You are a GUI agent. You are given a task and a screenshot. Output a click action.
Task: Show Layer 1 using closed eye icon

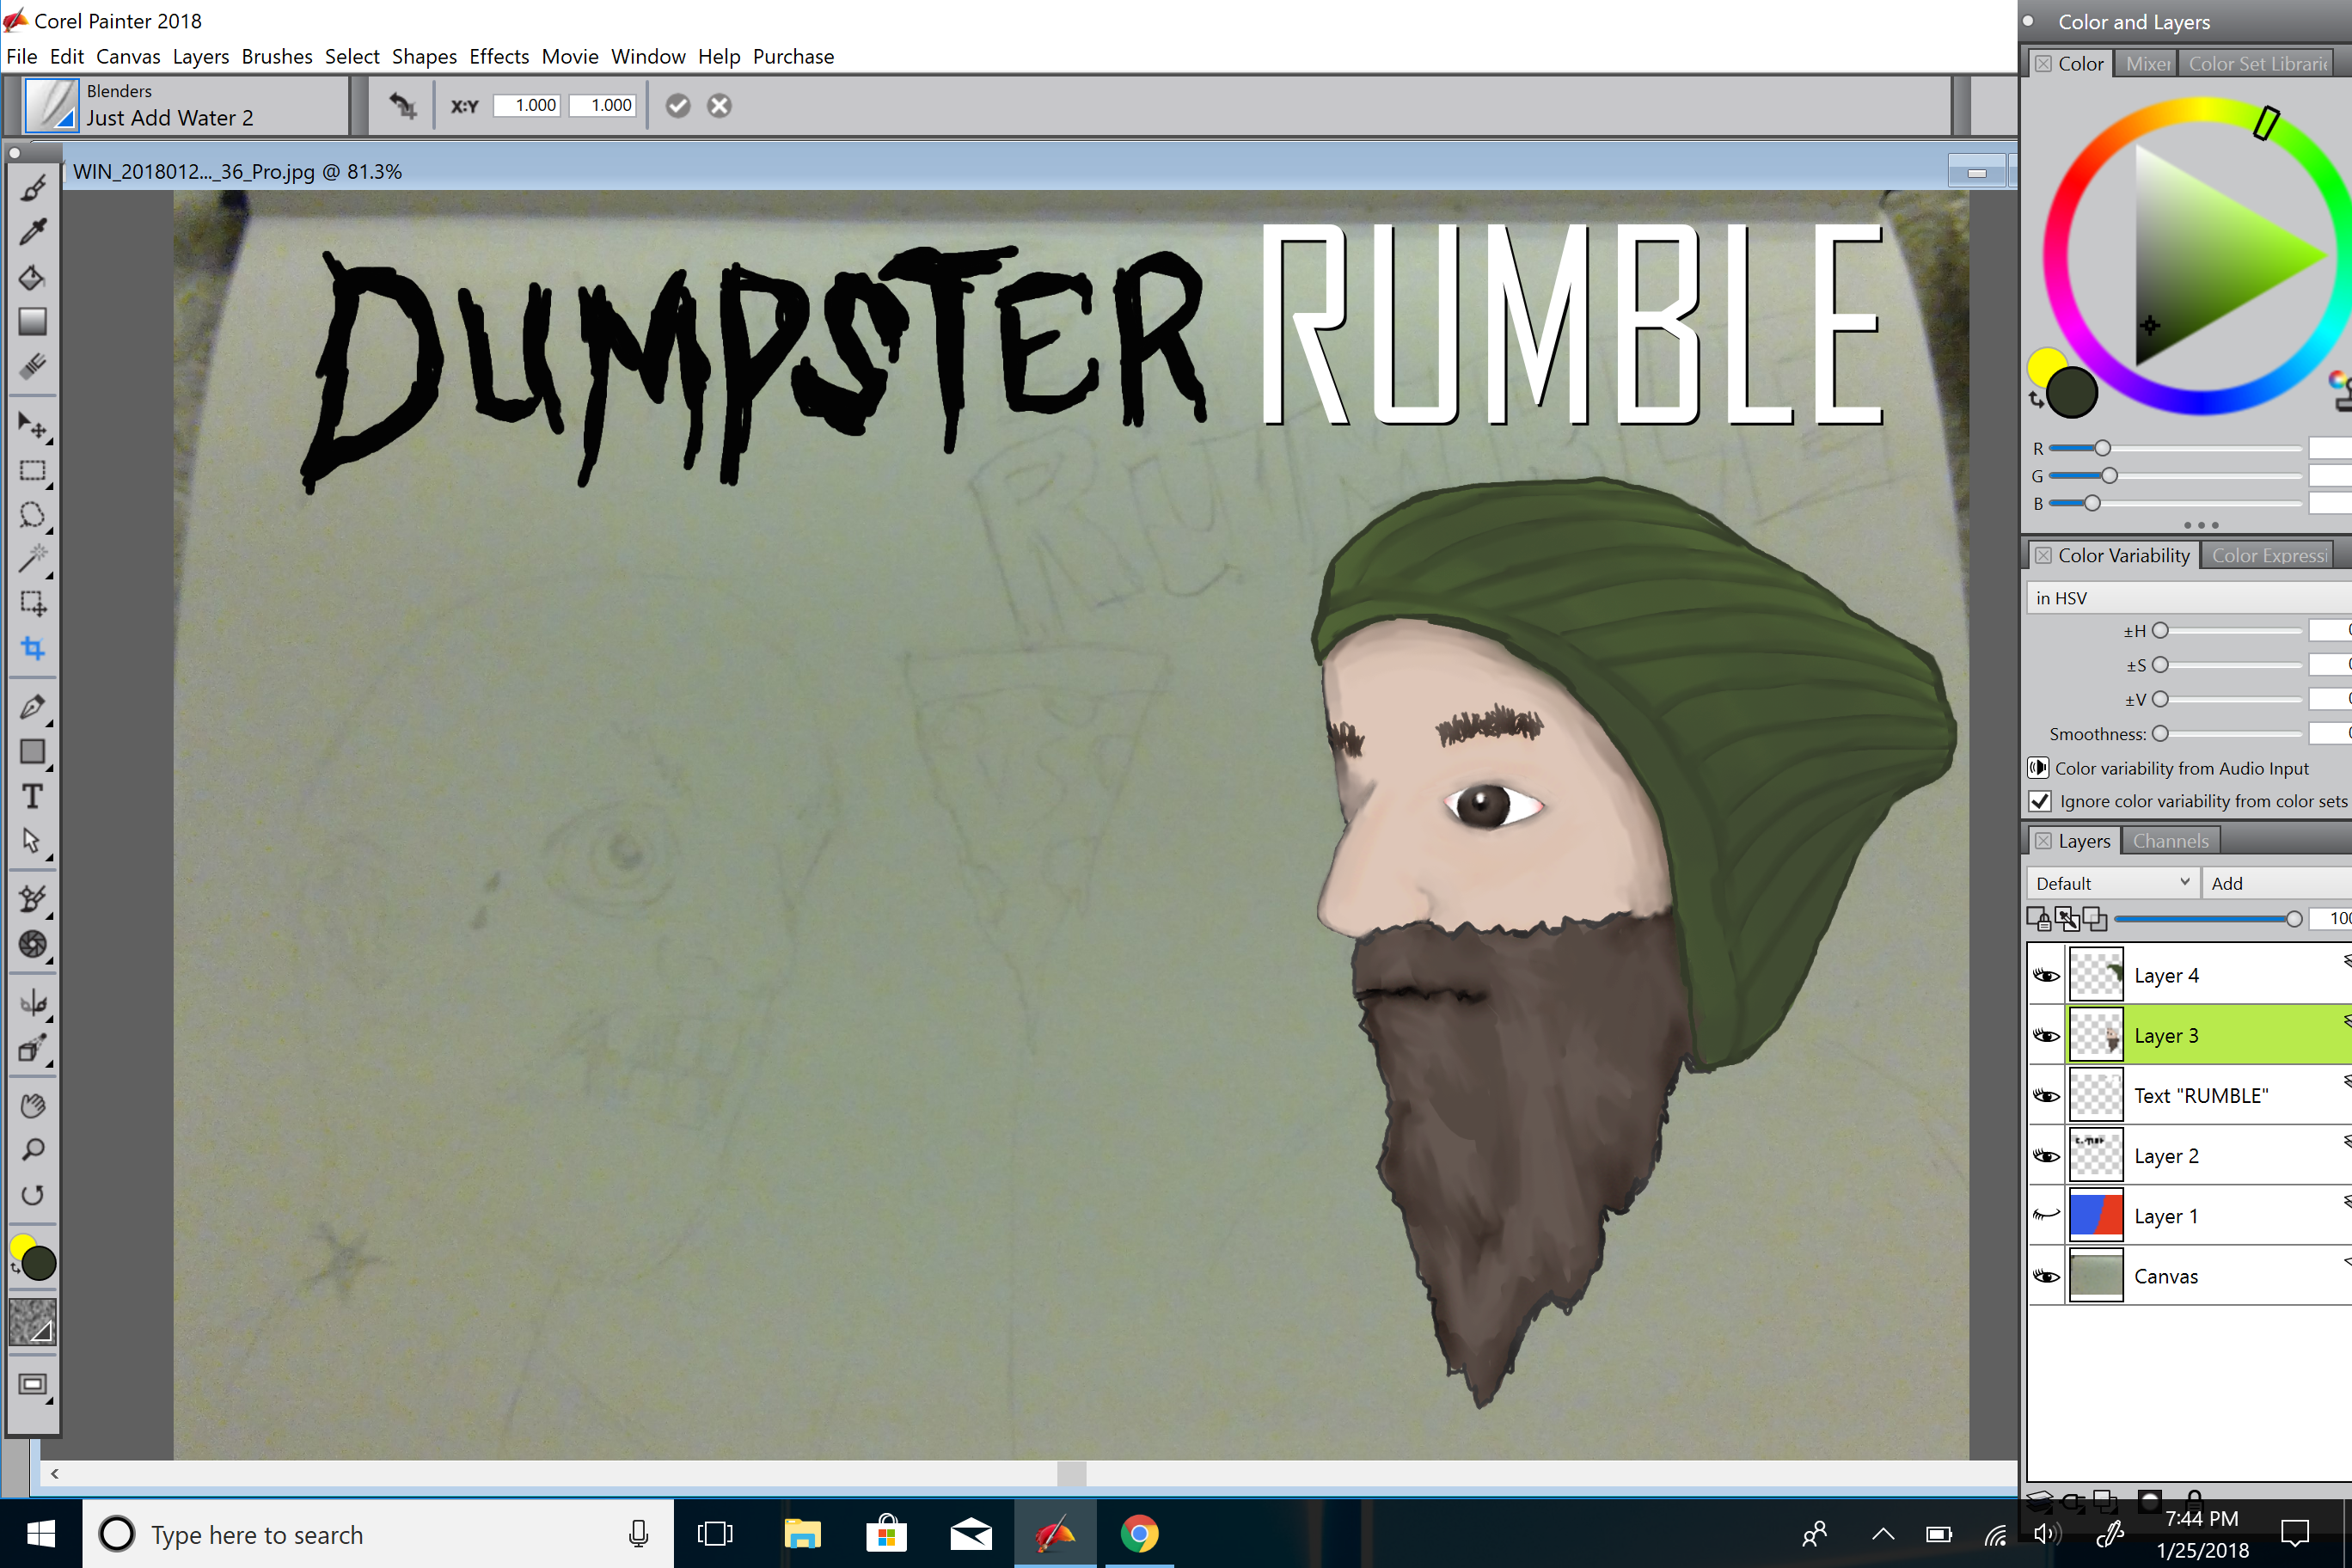(2046, 1216)
